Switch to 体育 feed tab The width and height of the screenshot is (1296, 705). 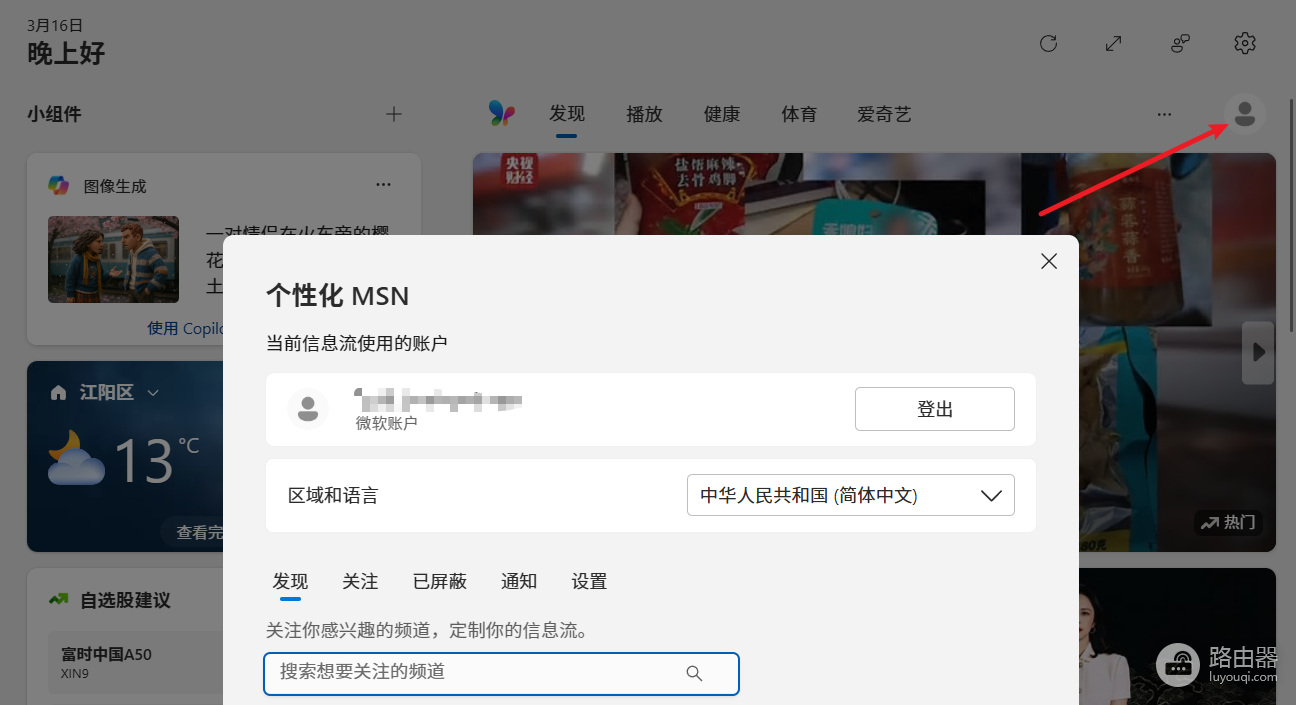(799, 114)
